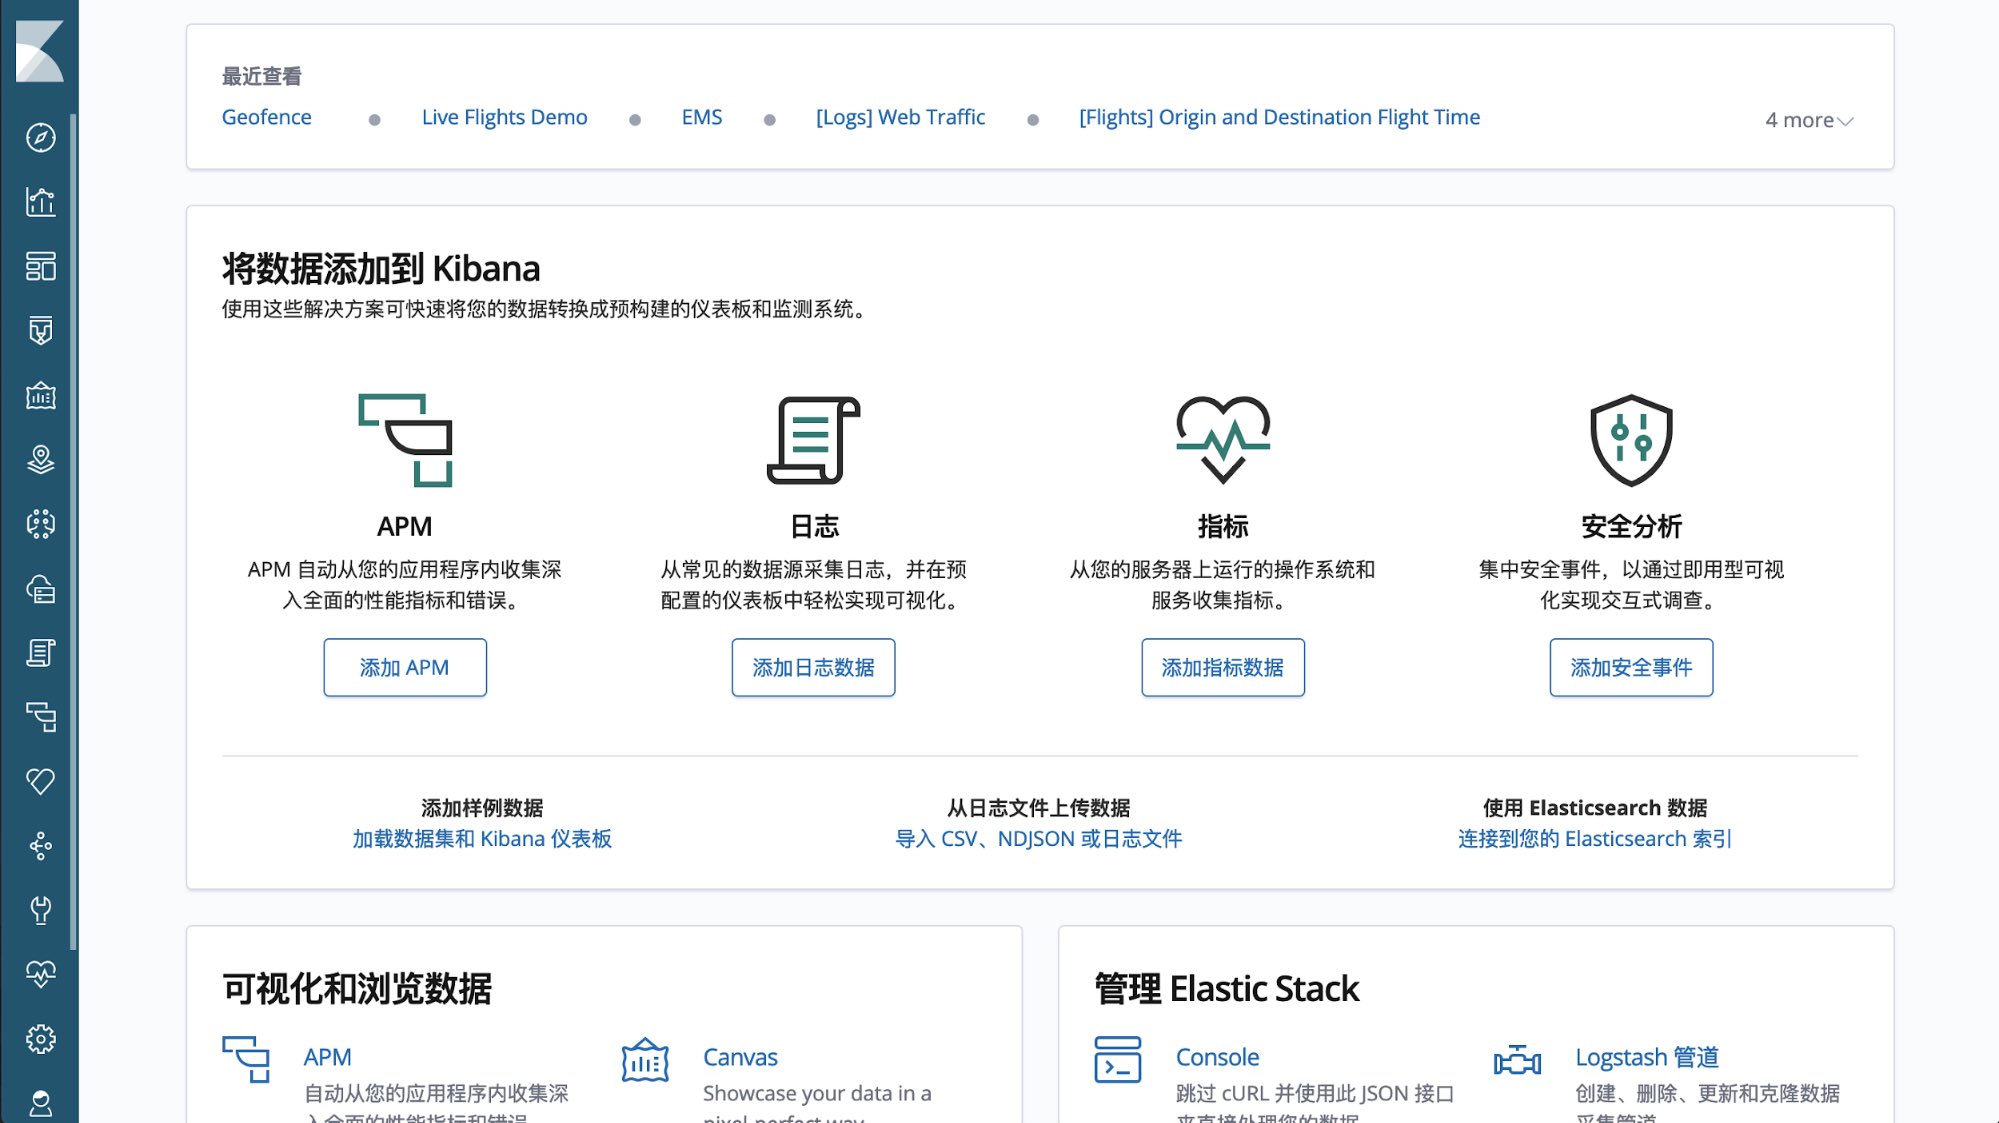Screen dimensions: 1999x1123
Task: Select the Stack Monitoring icon in sidebar
Action: [x=40, y=972]
